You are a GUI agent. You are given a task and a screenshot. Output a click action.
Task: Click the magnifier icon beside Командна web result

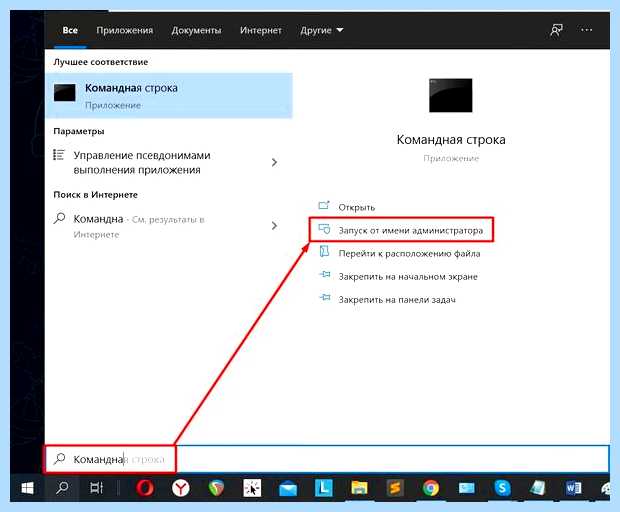coord(59,218)
